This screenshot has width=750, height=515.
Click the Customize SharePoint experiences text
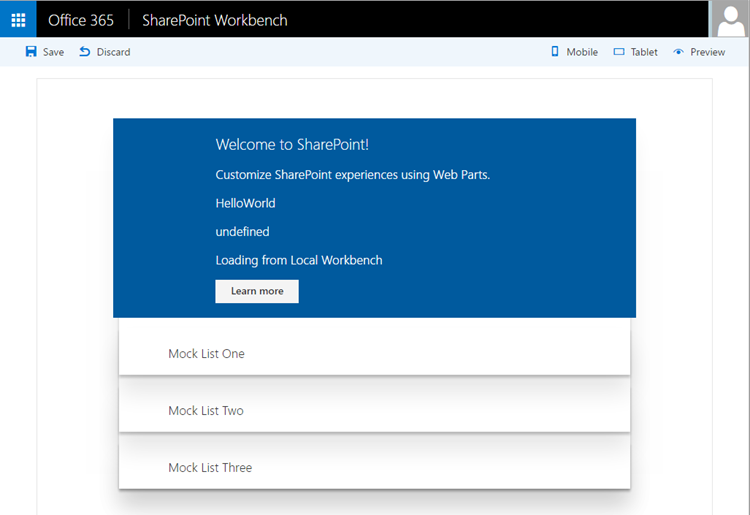click(x=353, y=175)
